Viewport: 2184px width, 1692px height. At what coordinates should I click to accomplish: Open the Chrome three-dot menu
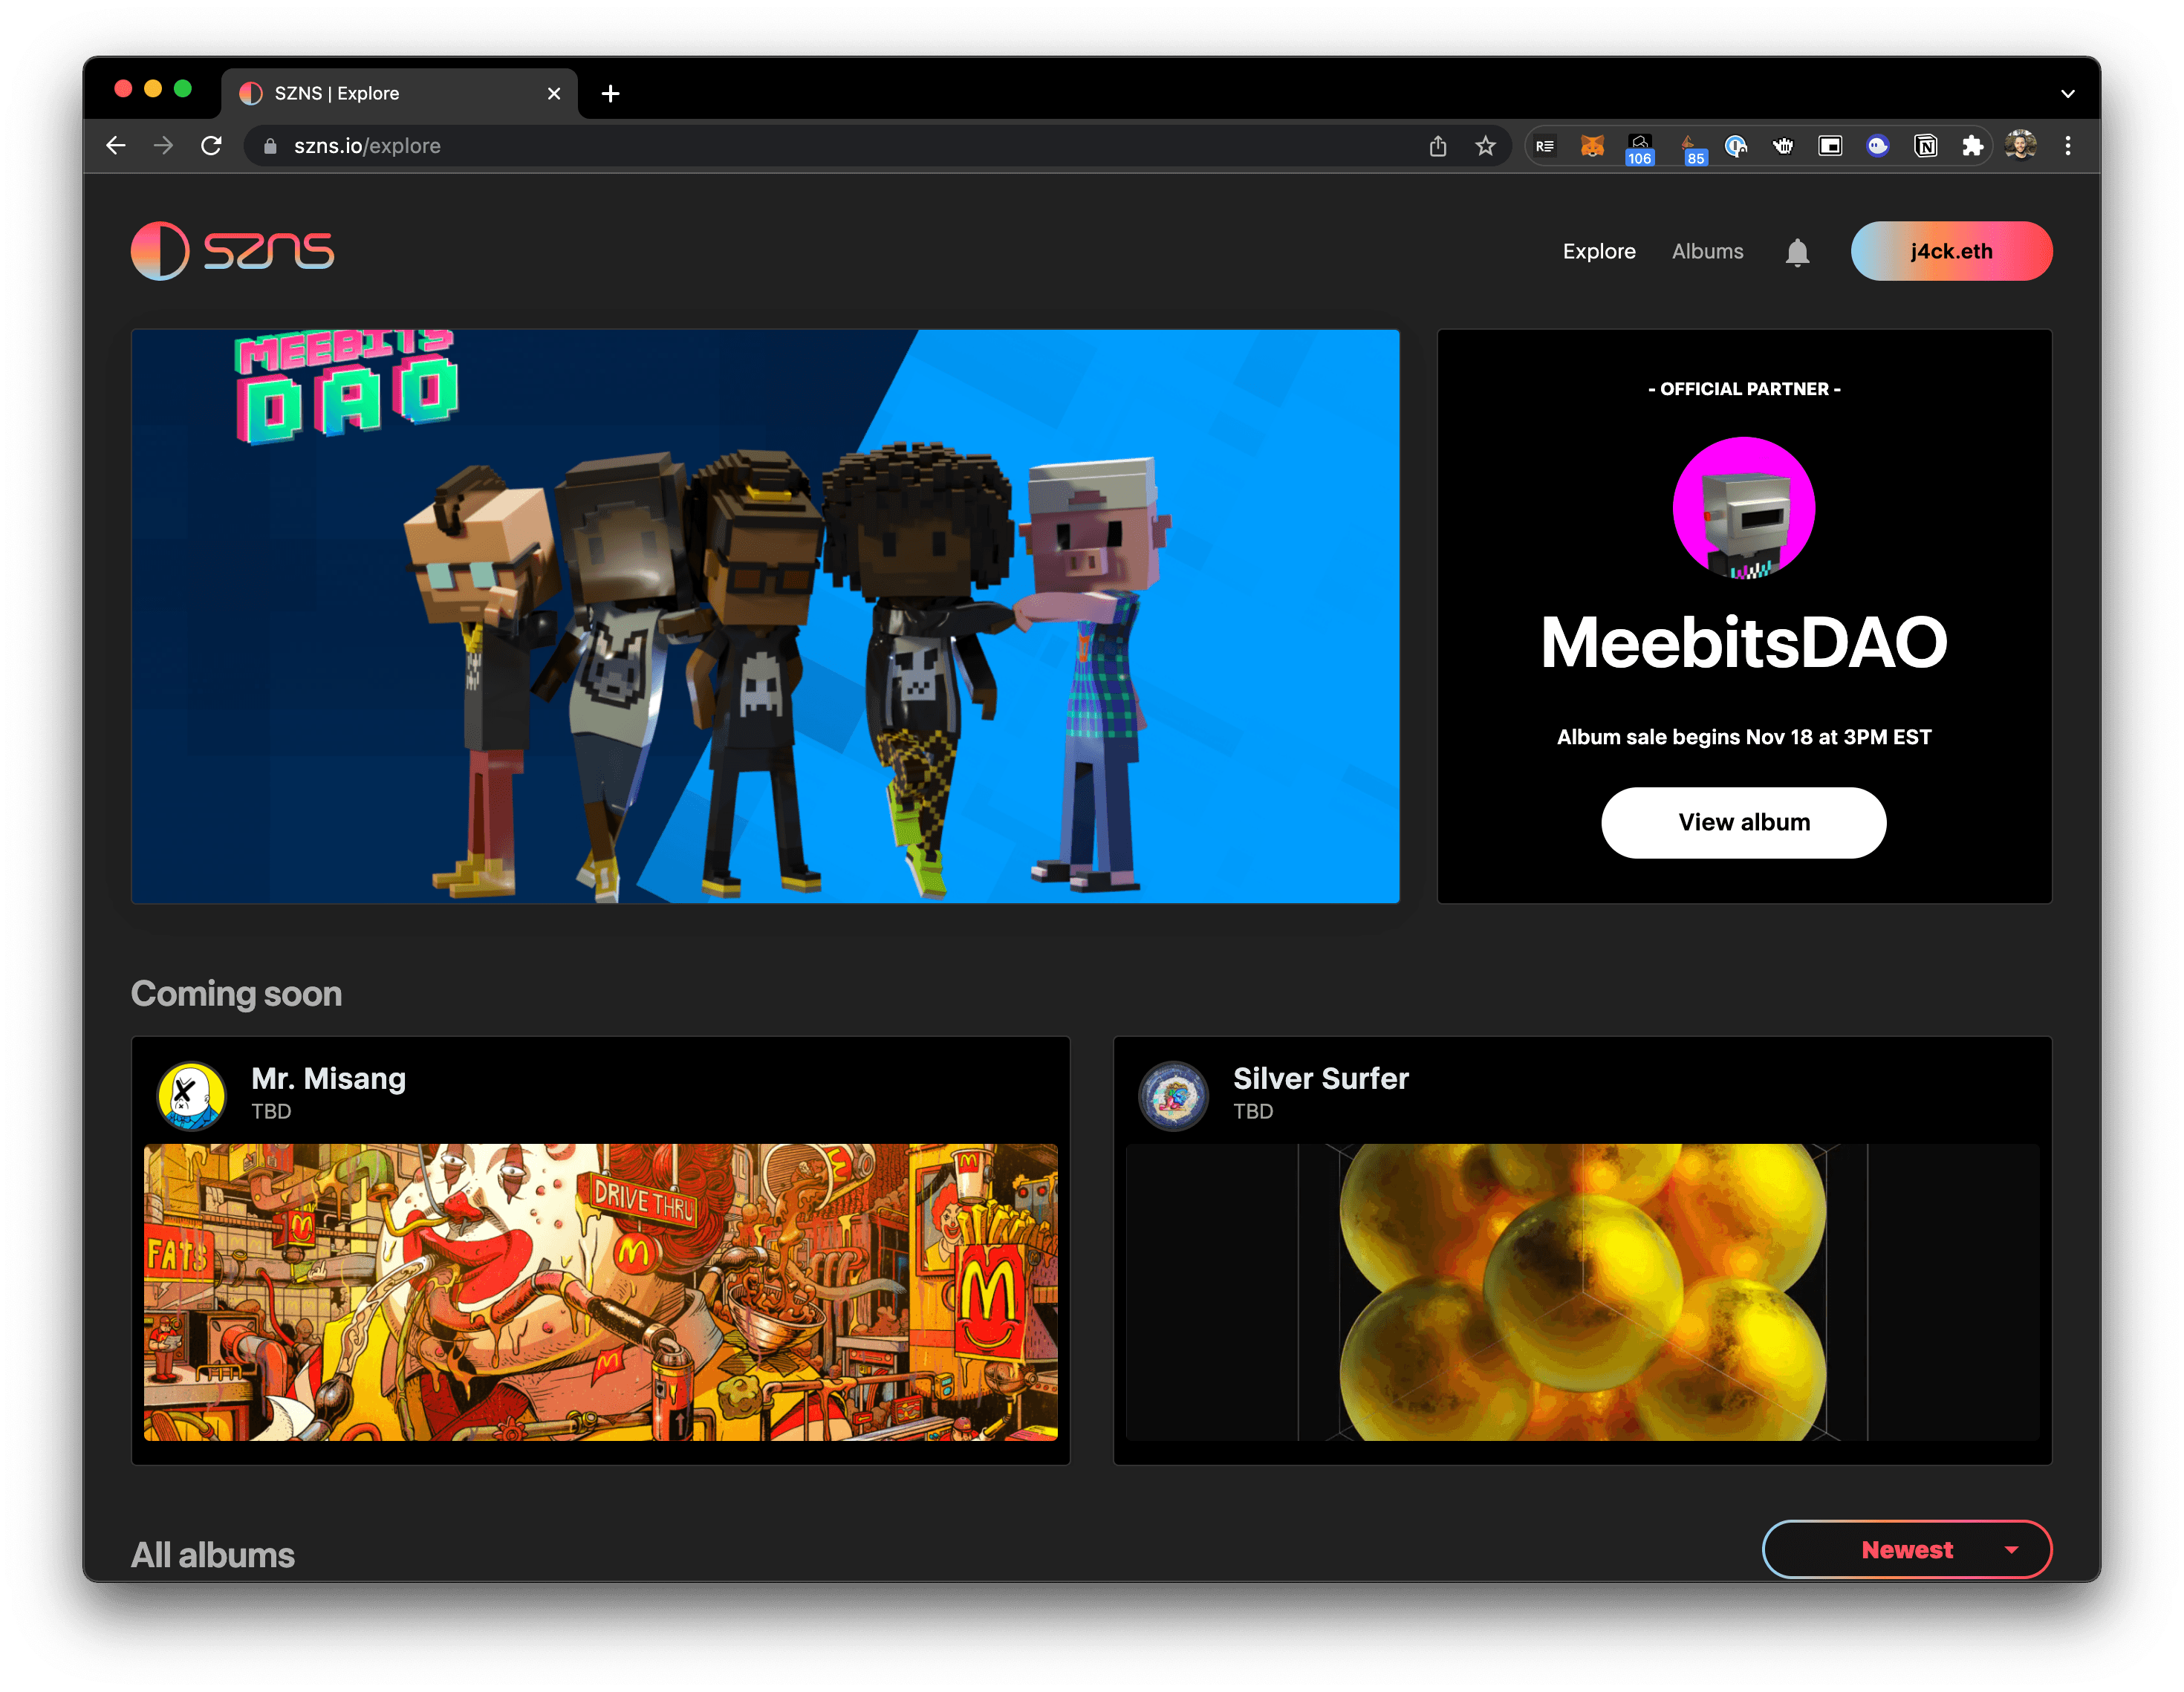2068,146
